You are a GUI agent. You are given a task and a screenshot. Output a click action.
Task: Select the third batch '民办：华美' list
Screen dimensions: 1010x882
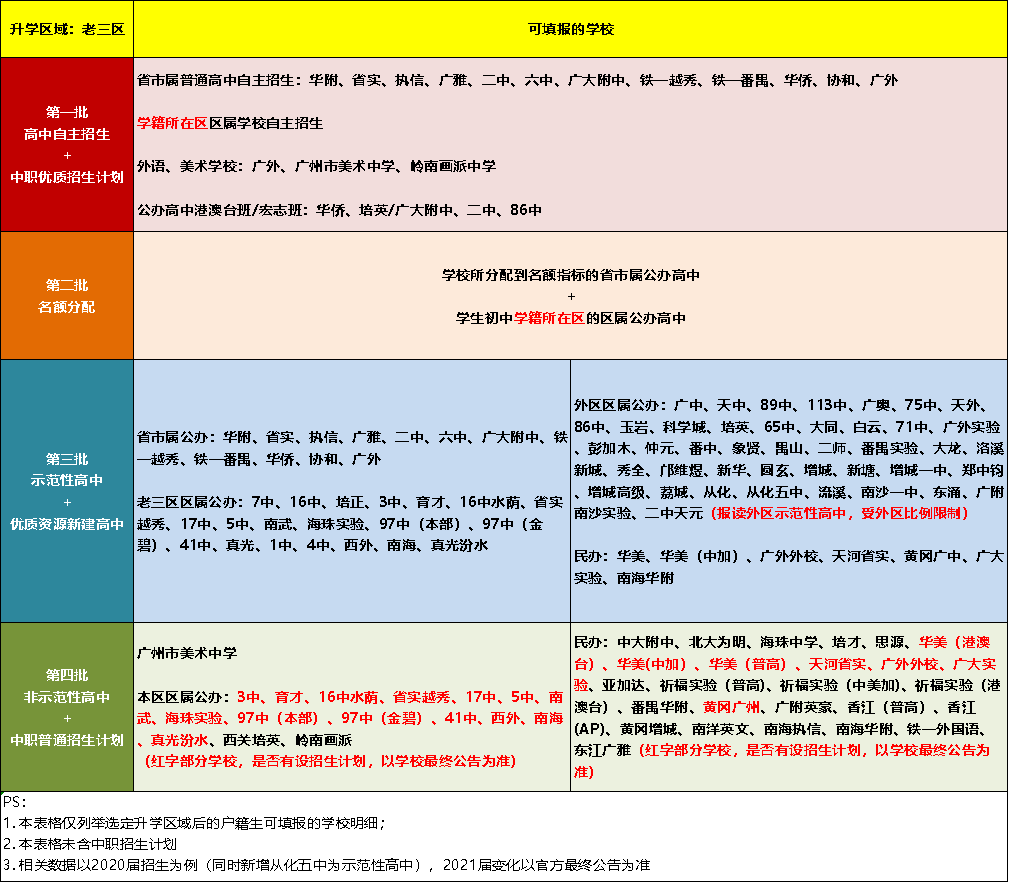(788, 567)
